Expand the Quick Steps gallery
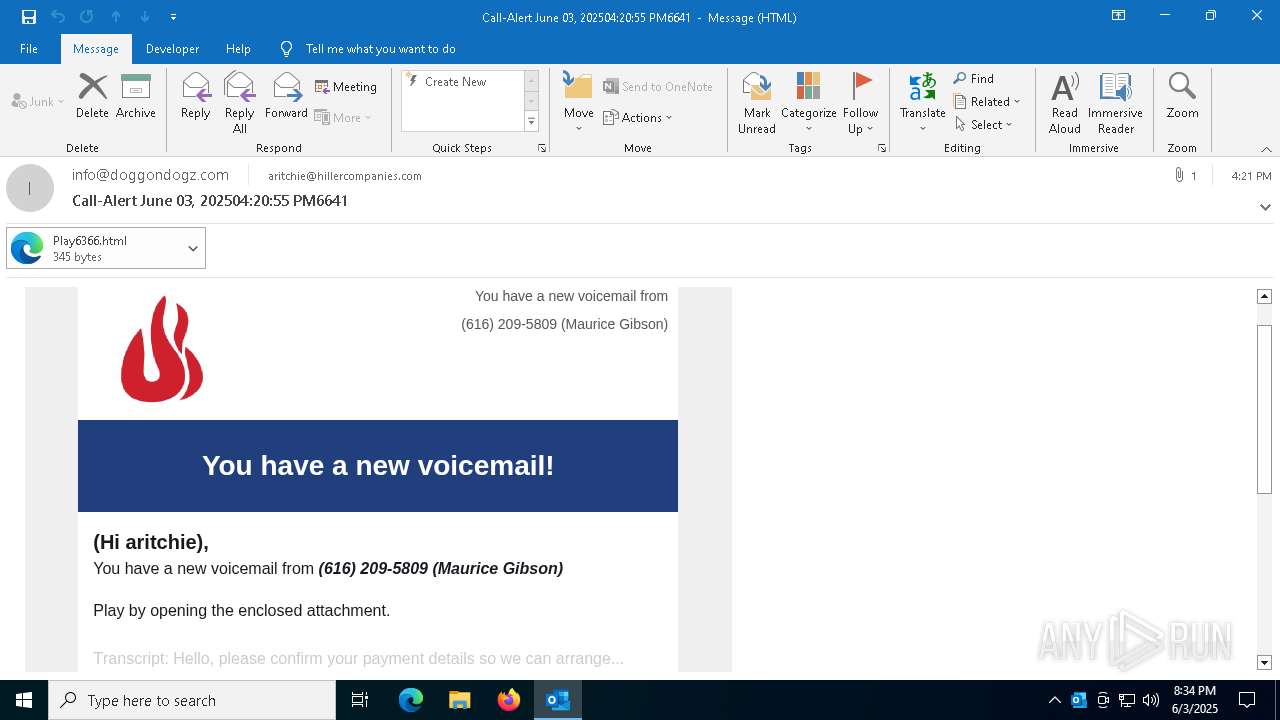The height and width of the screenshot is (720, 1280). (531, 122)
